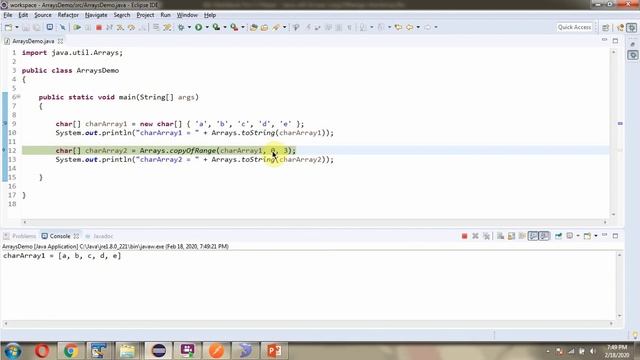Open the New file dropdown arrow
Image resolution: width=640 pixels, height=360 pixels.
(17, 27)
